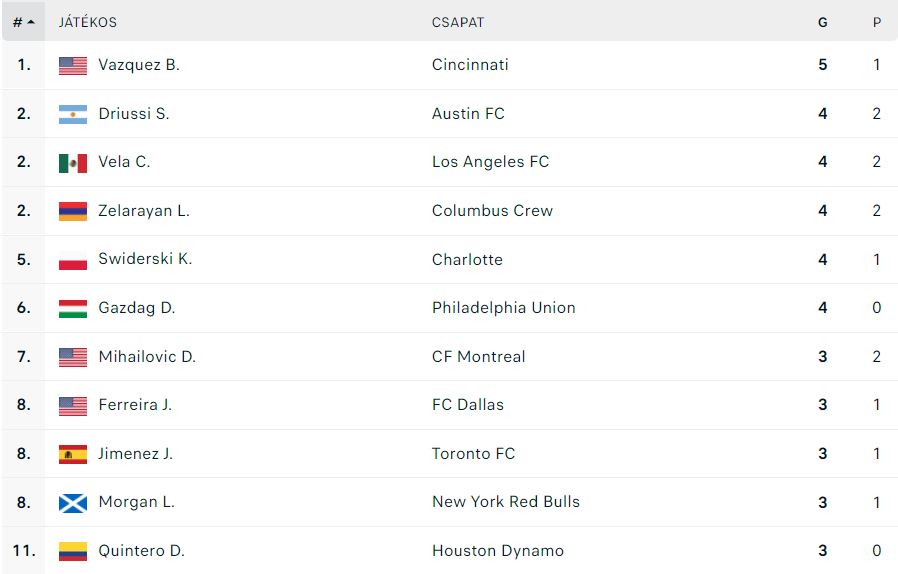Click the Hungary flag next to Gazdag D.

[x=73, y=309]
